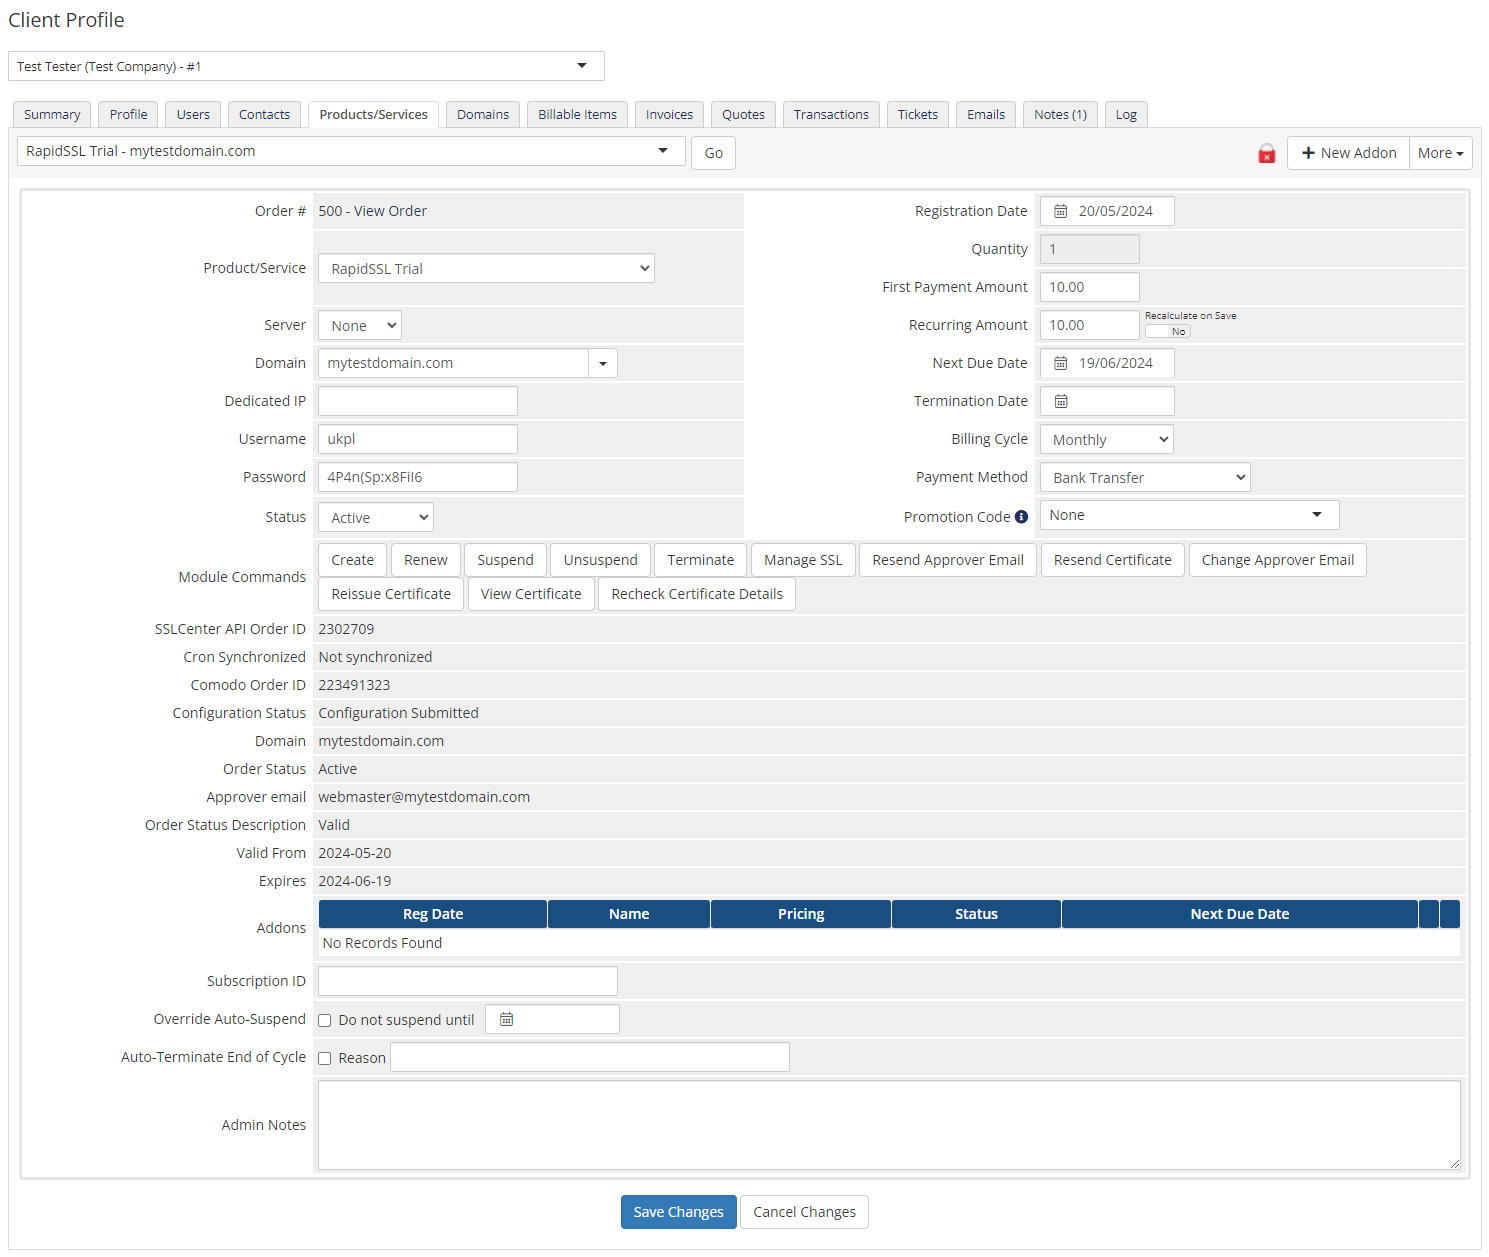The width and height of the screenshot is (1489, 1257).
Task: Open the Next Due Date calendar picker
Action: (1061, 363)
